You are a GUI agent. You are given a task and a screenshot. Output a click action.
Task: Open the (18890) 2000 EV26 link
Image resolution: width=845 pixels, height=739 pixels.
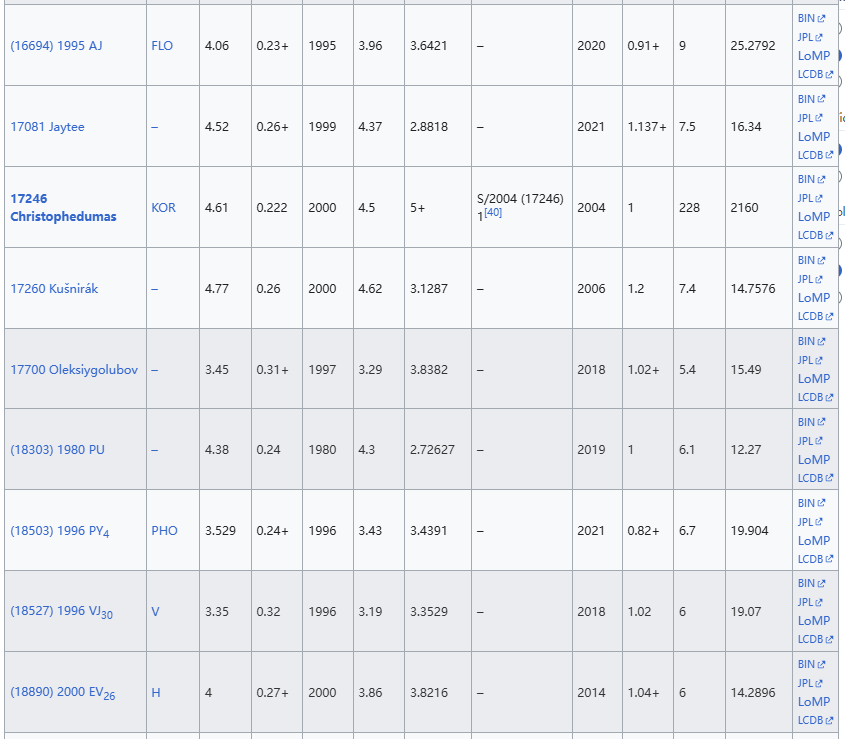click(62, 693)
